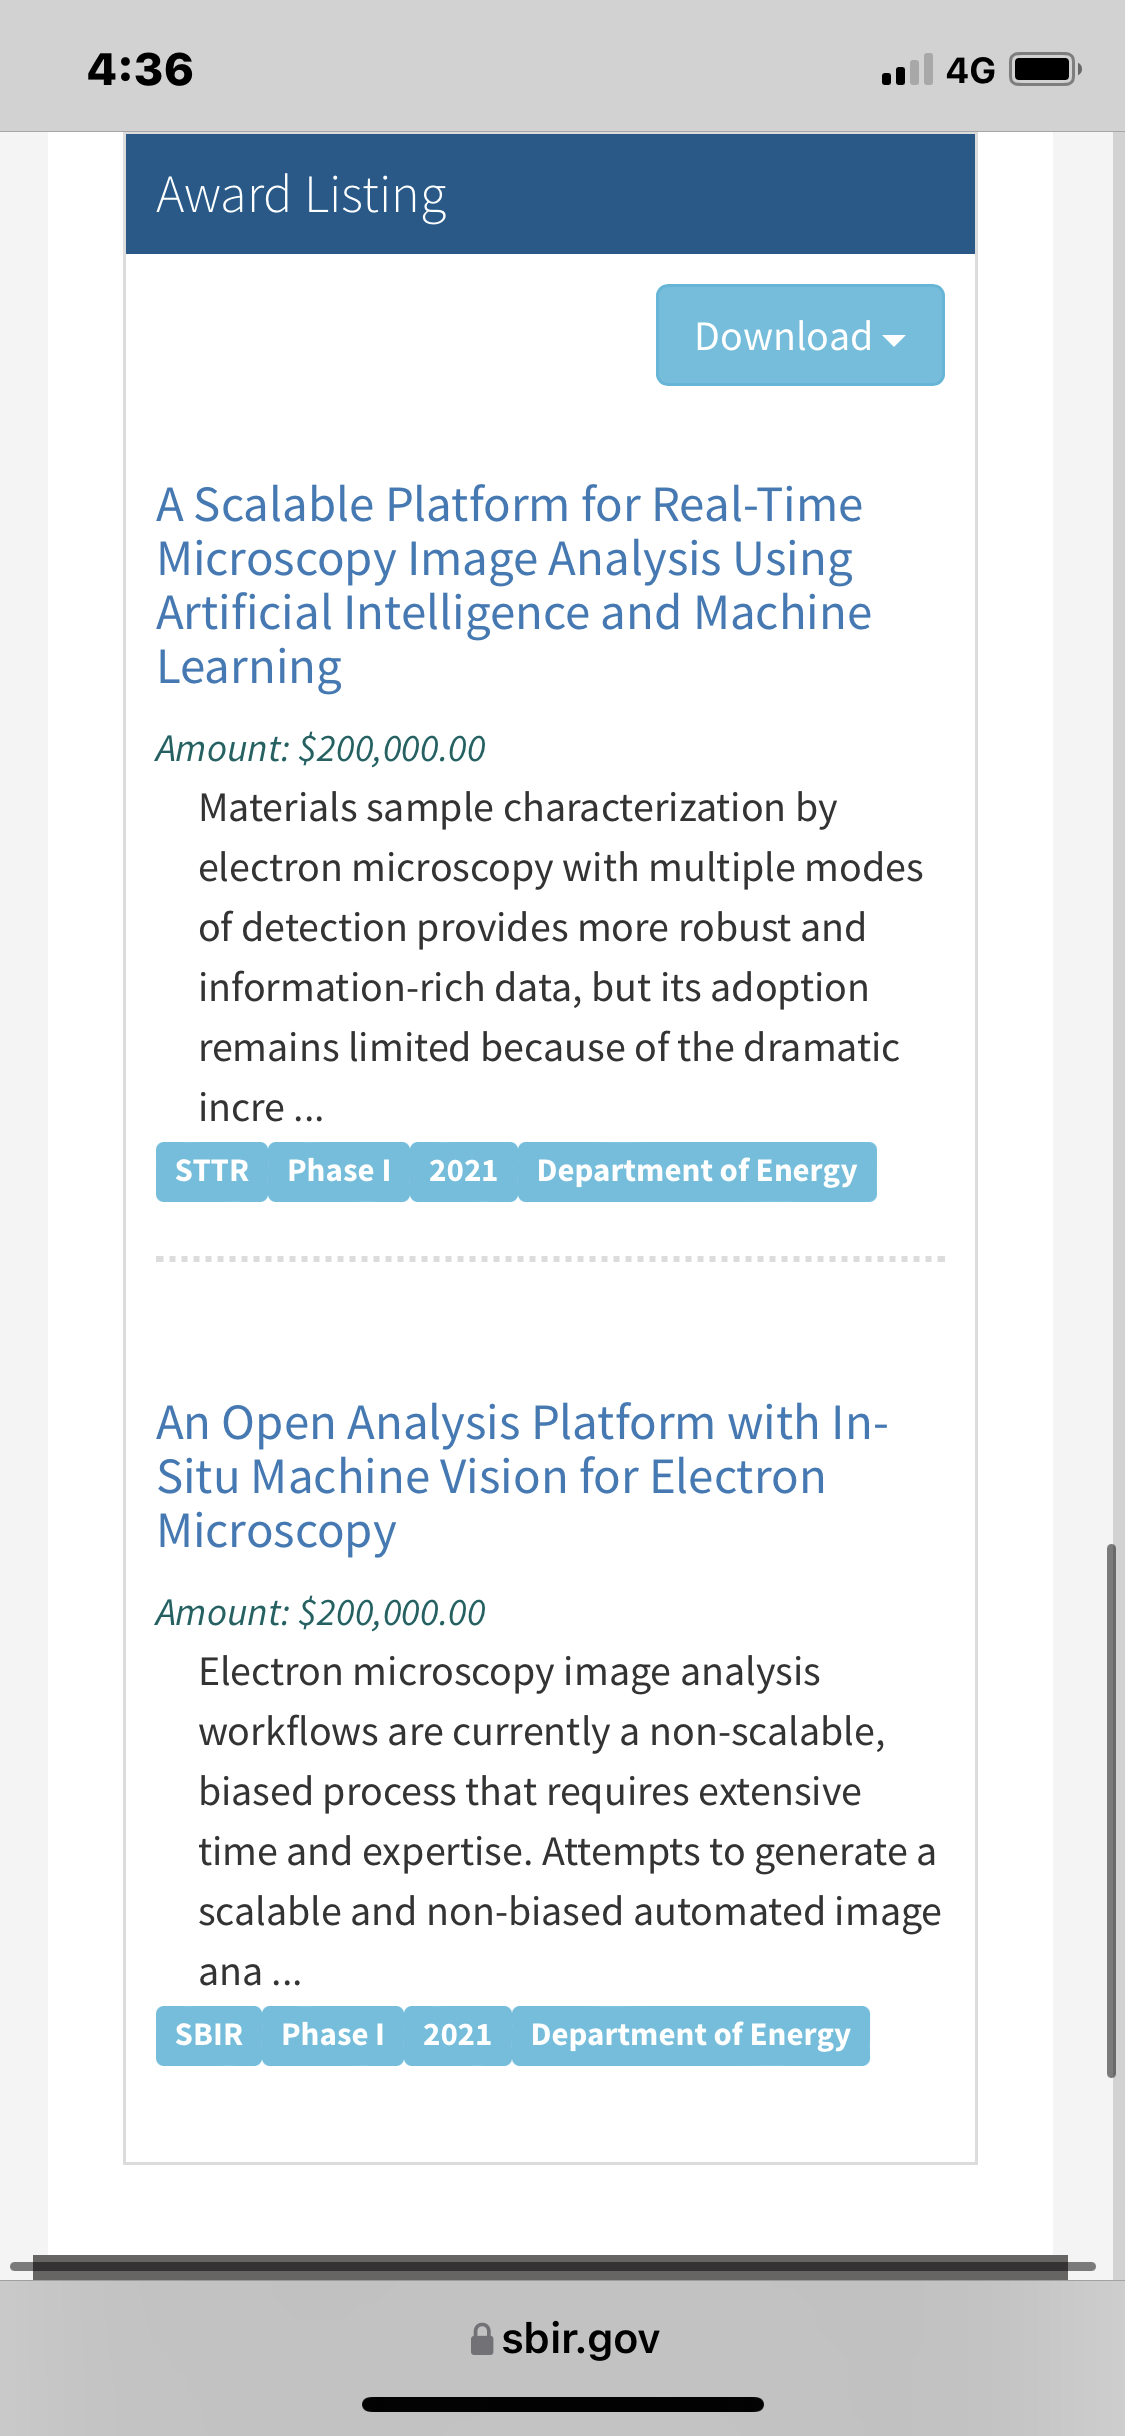Tap the 4G network indicator

970,70
